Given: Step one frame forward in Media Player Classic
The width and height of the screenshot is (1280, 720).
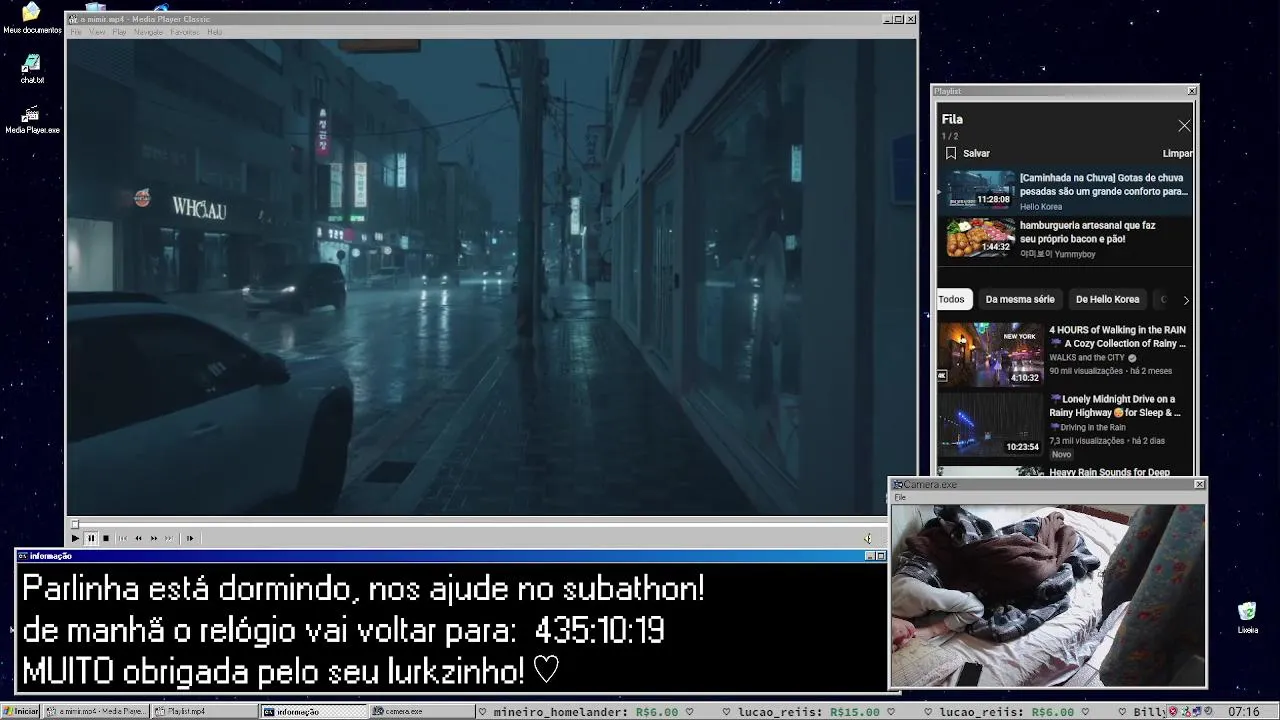Looking at the screenshot, I should pos(190,538).
